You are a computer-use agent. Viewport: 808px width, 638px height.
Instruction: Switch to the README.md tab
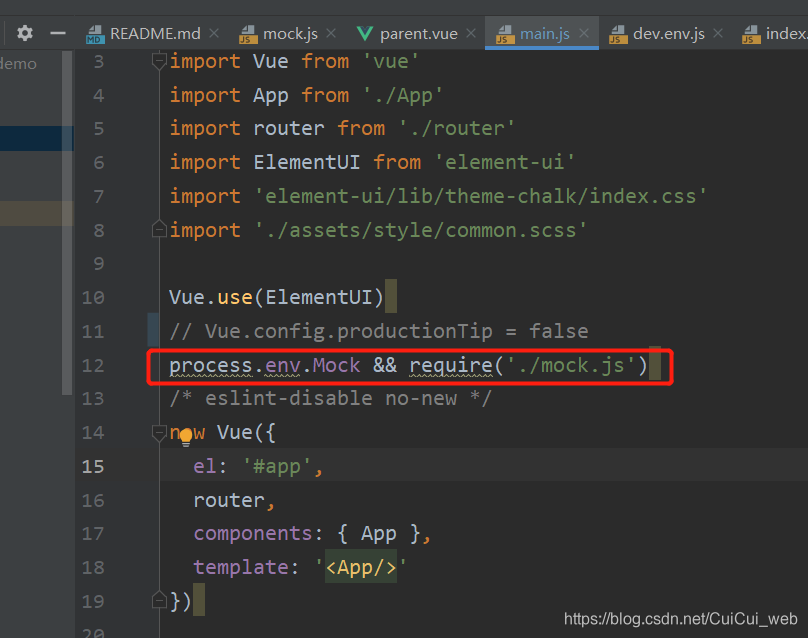[155, 34]
